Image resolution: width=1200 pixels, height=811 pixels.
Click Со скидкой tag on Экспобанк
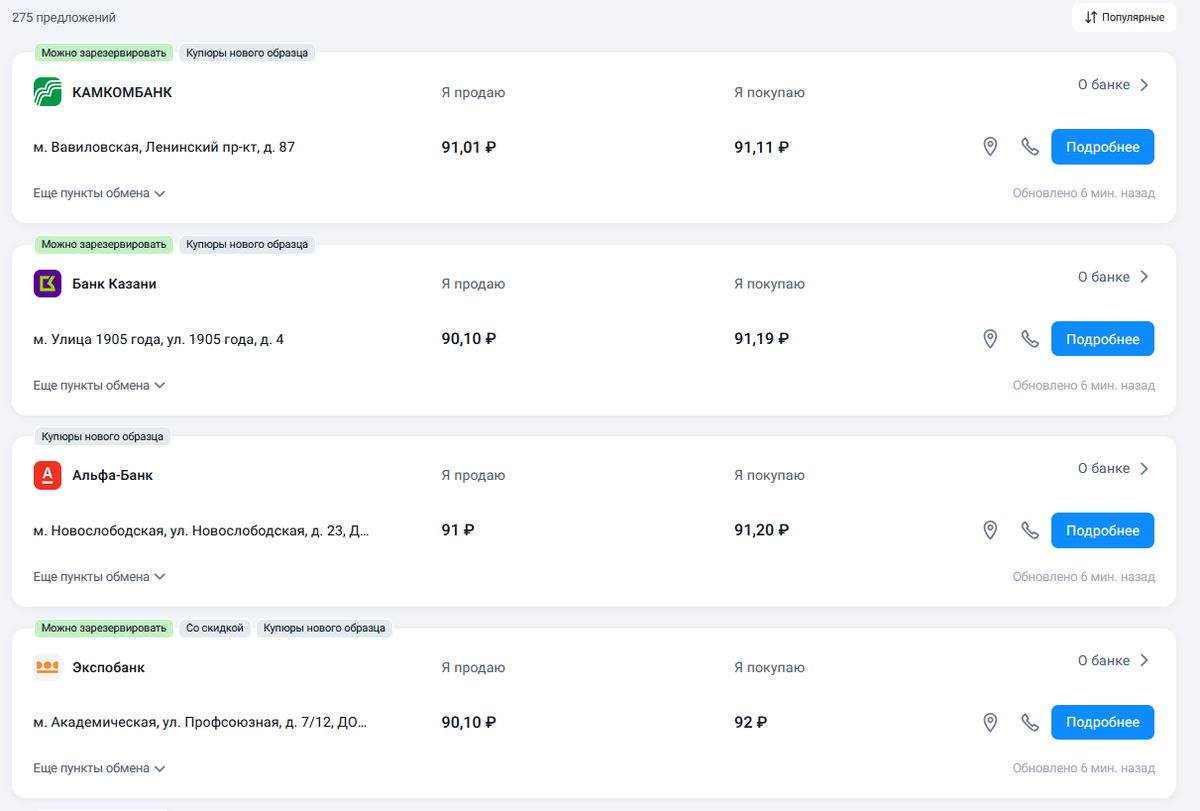pyautogui.click(x=215, y=628)
